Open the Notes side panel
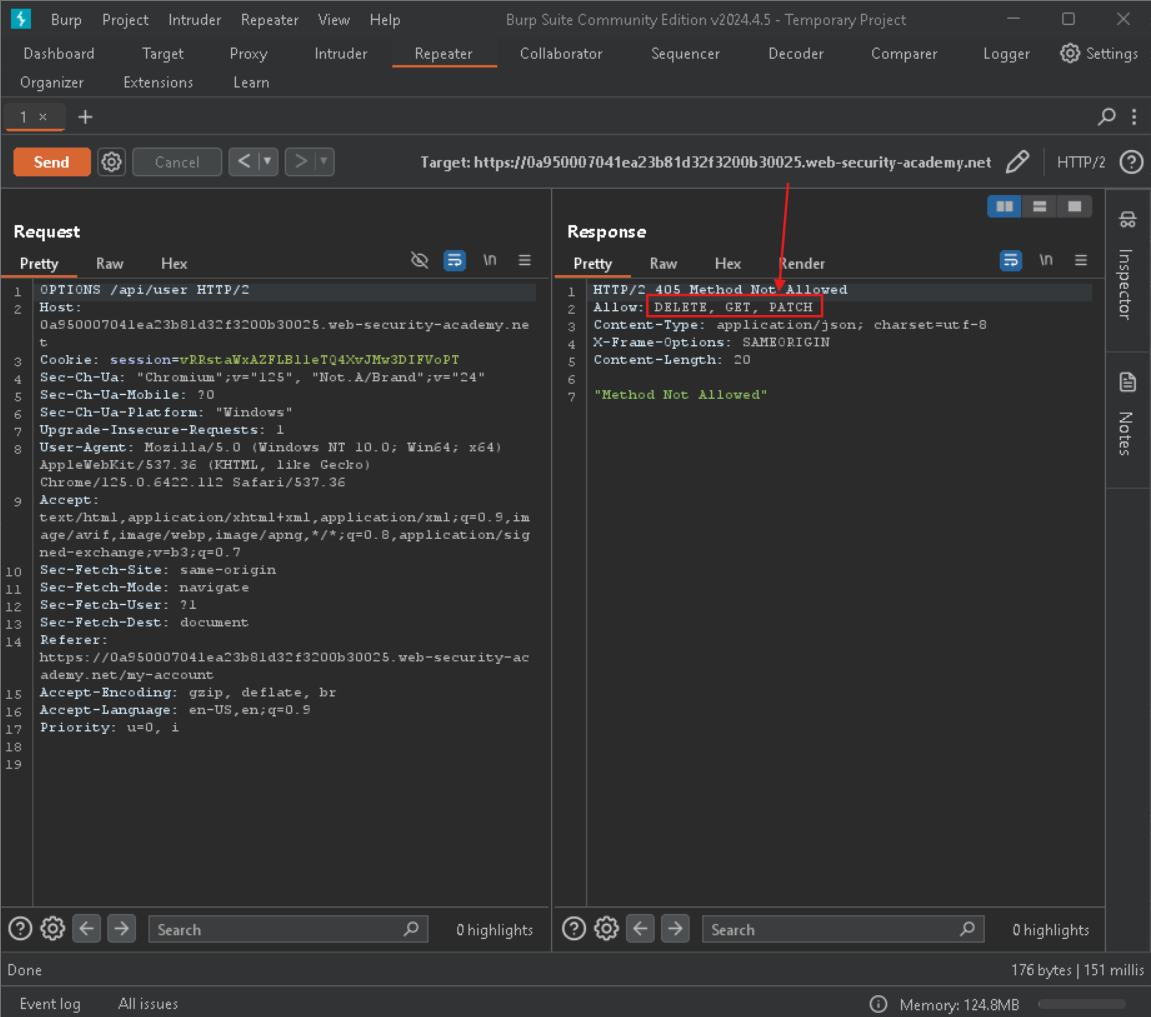Viewport: 1151px width, 1017px height. tap(1127, 412)
